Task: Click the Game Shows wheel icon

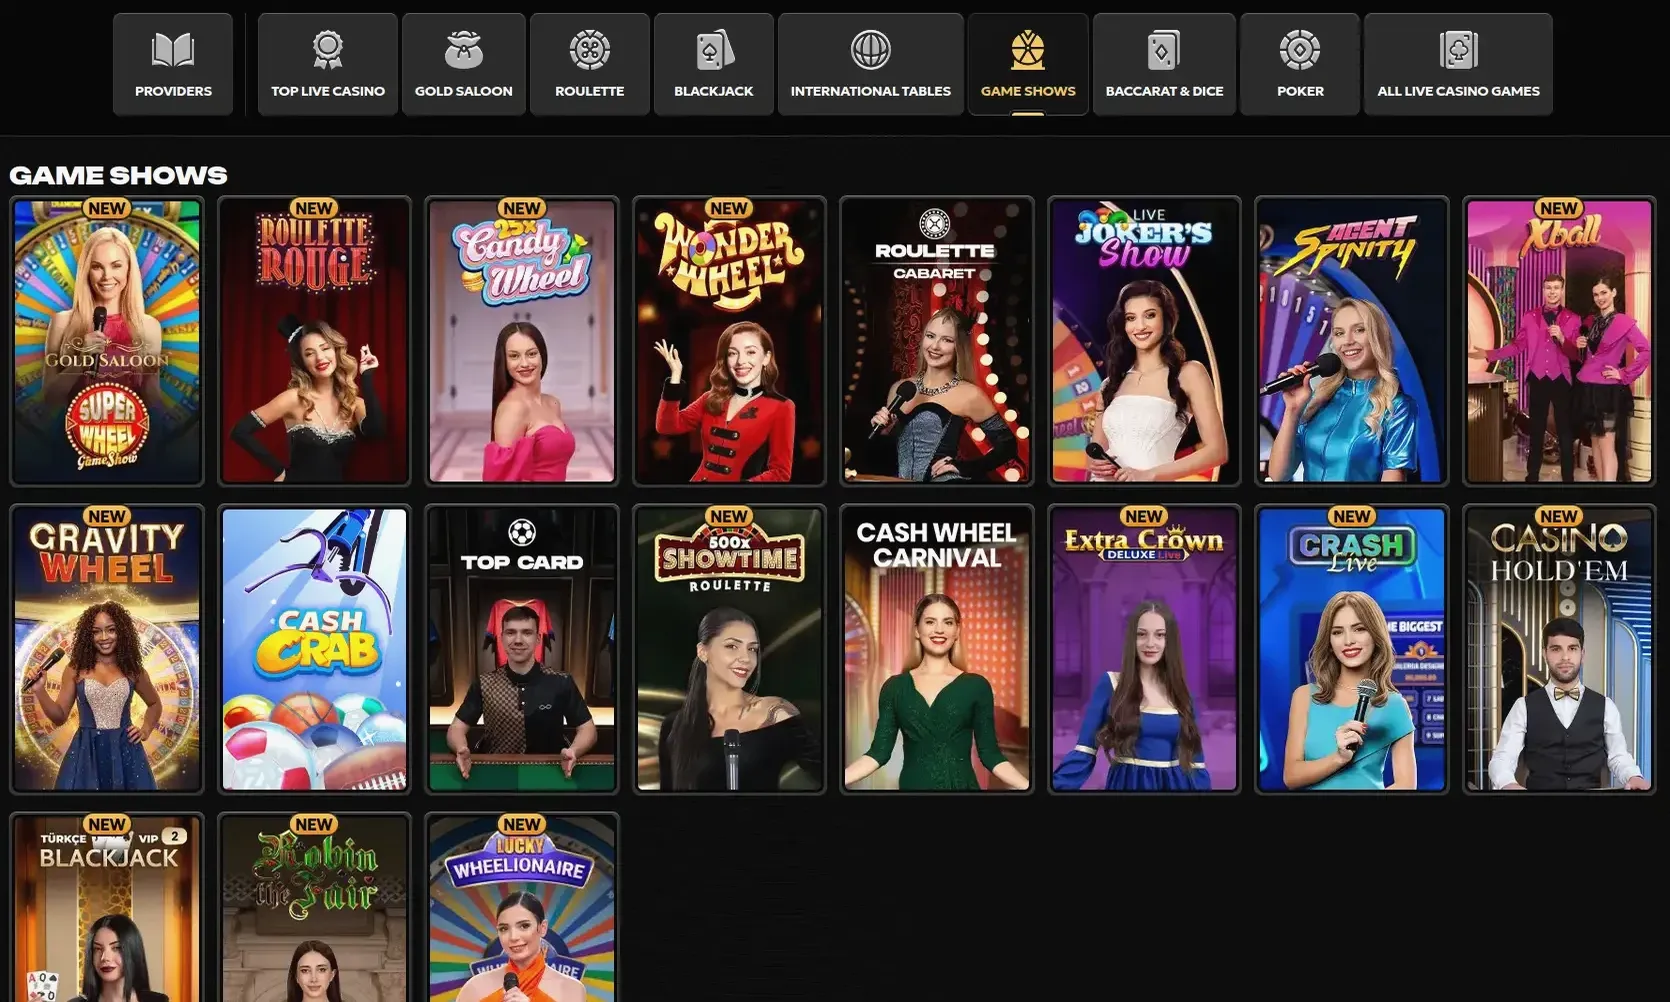Action: pos(1028,49)
